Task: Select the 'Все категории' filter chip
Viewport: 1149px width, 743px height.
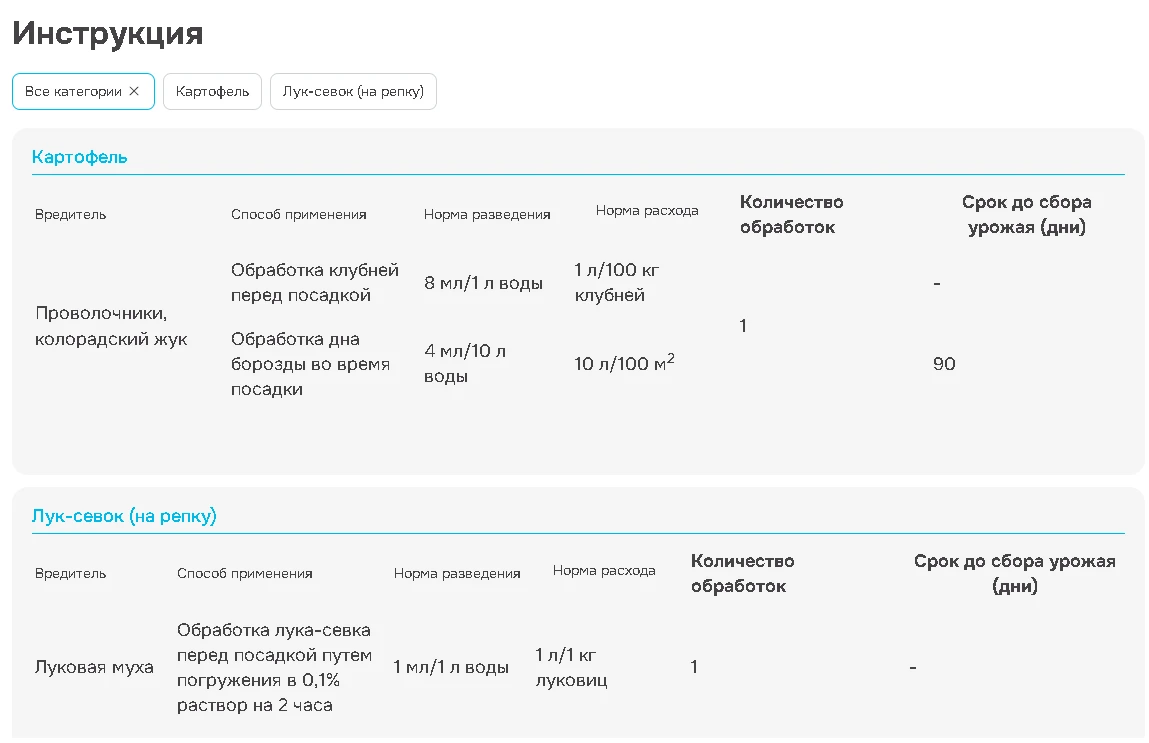Action: pyautogui.click(x=72, y=91)
